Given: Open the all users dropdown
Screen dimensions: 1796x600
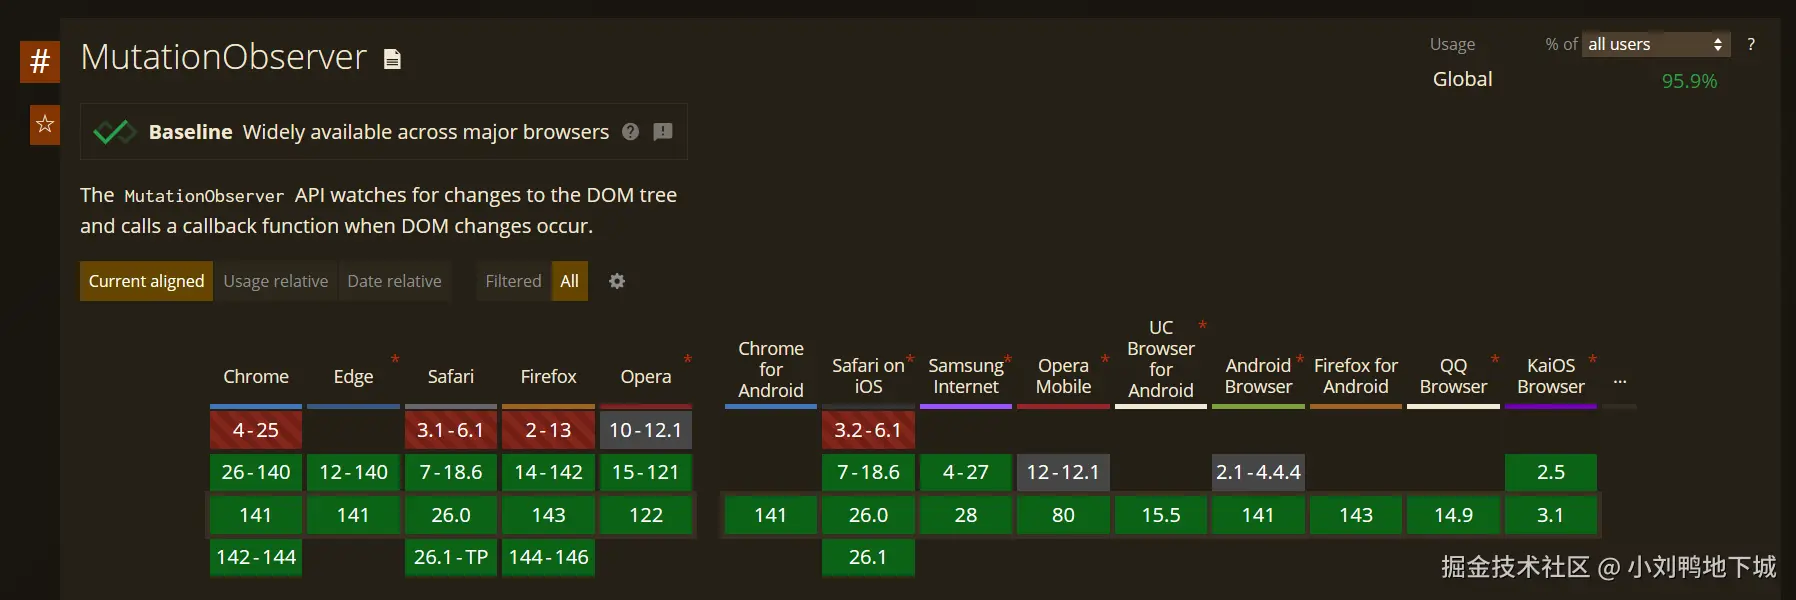Looking at the screenshot, I should (1655, 44).
